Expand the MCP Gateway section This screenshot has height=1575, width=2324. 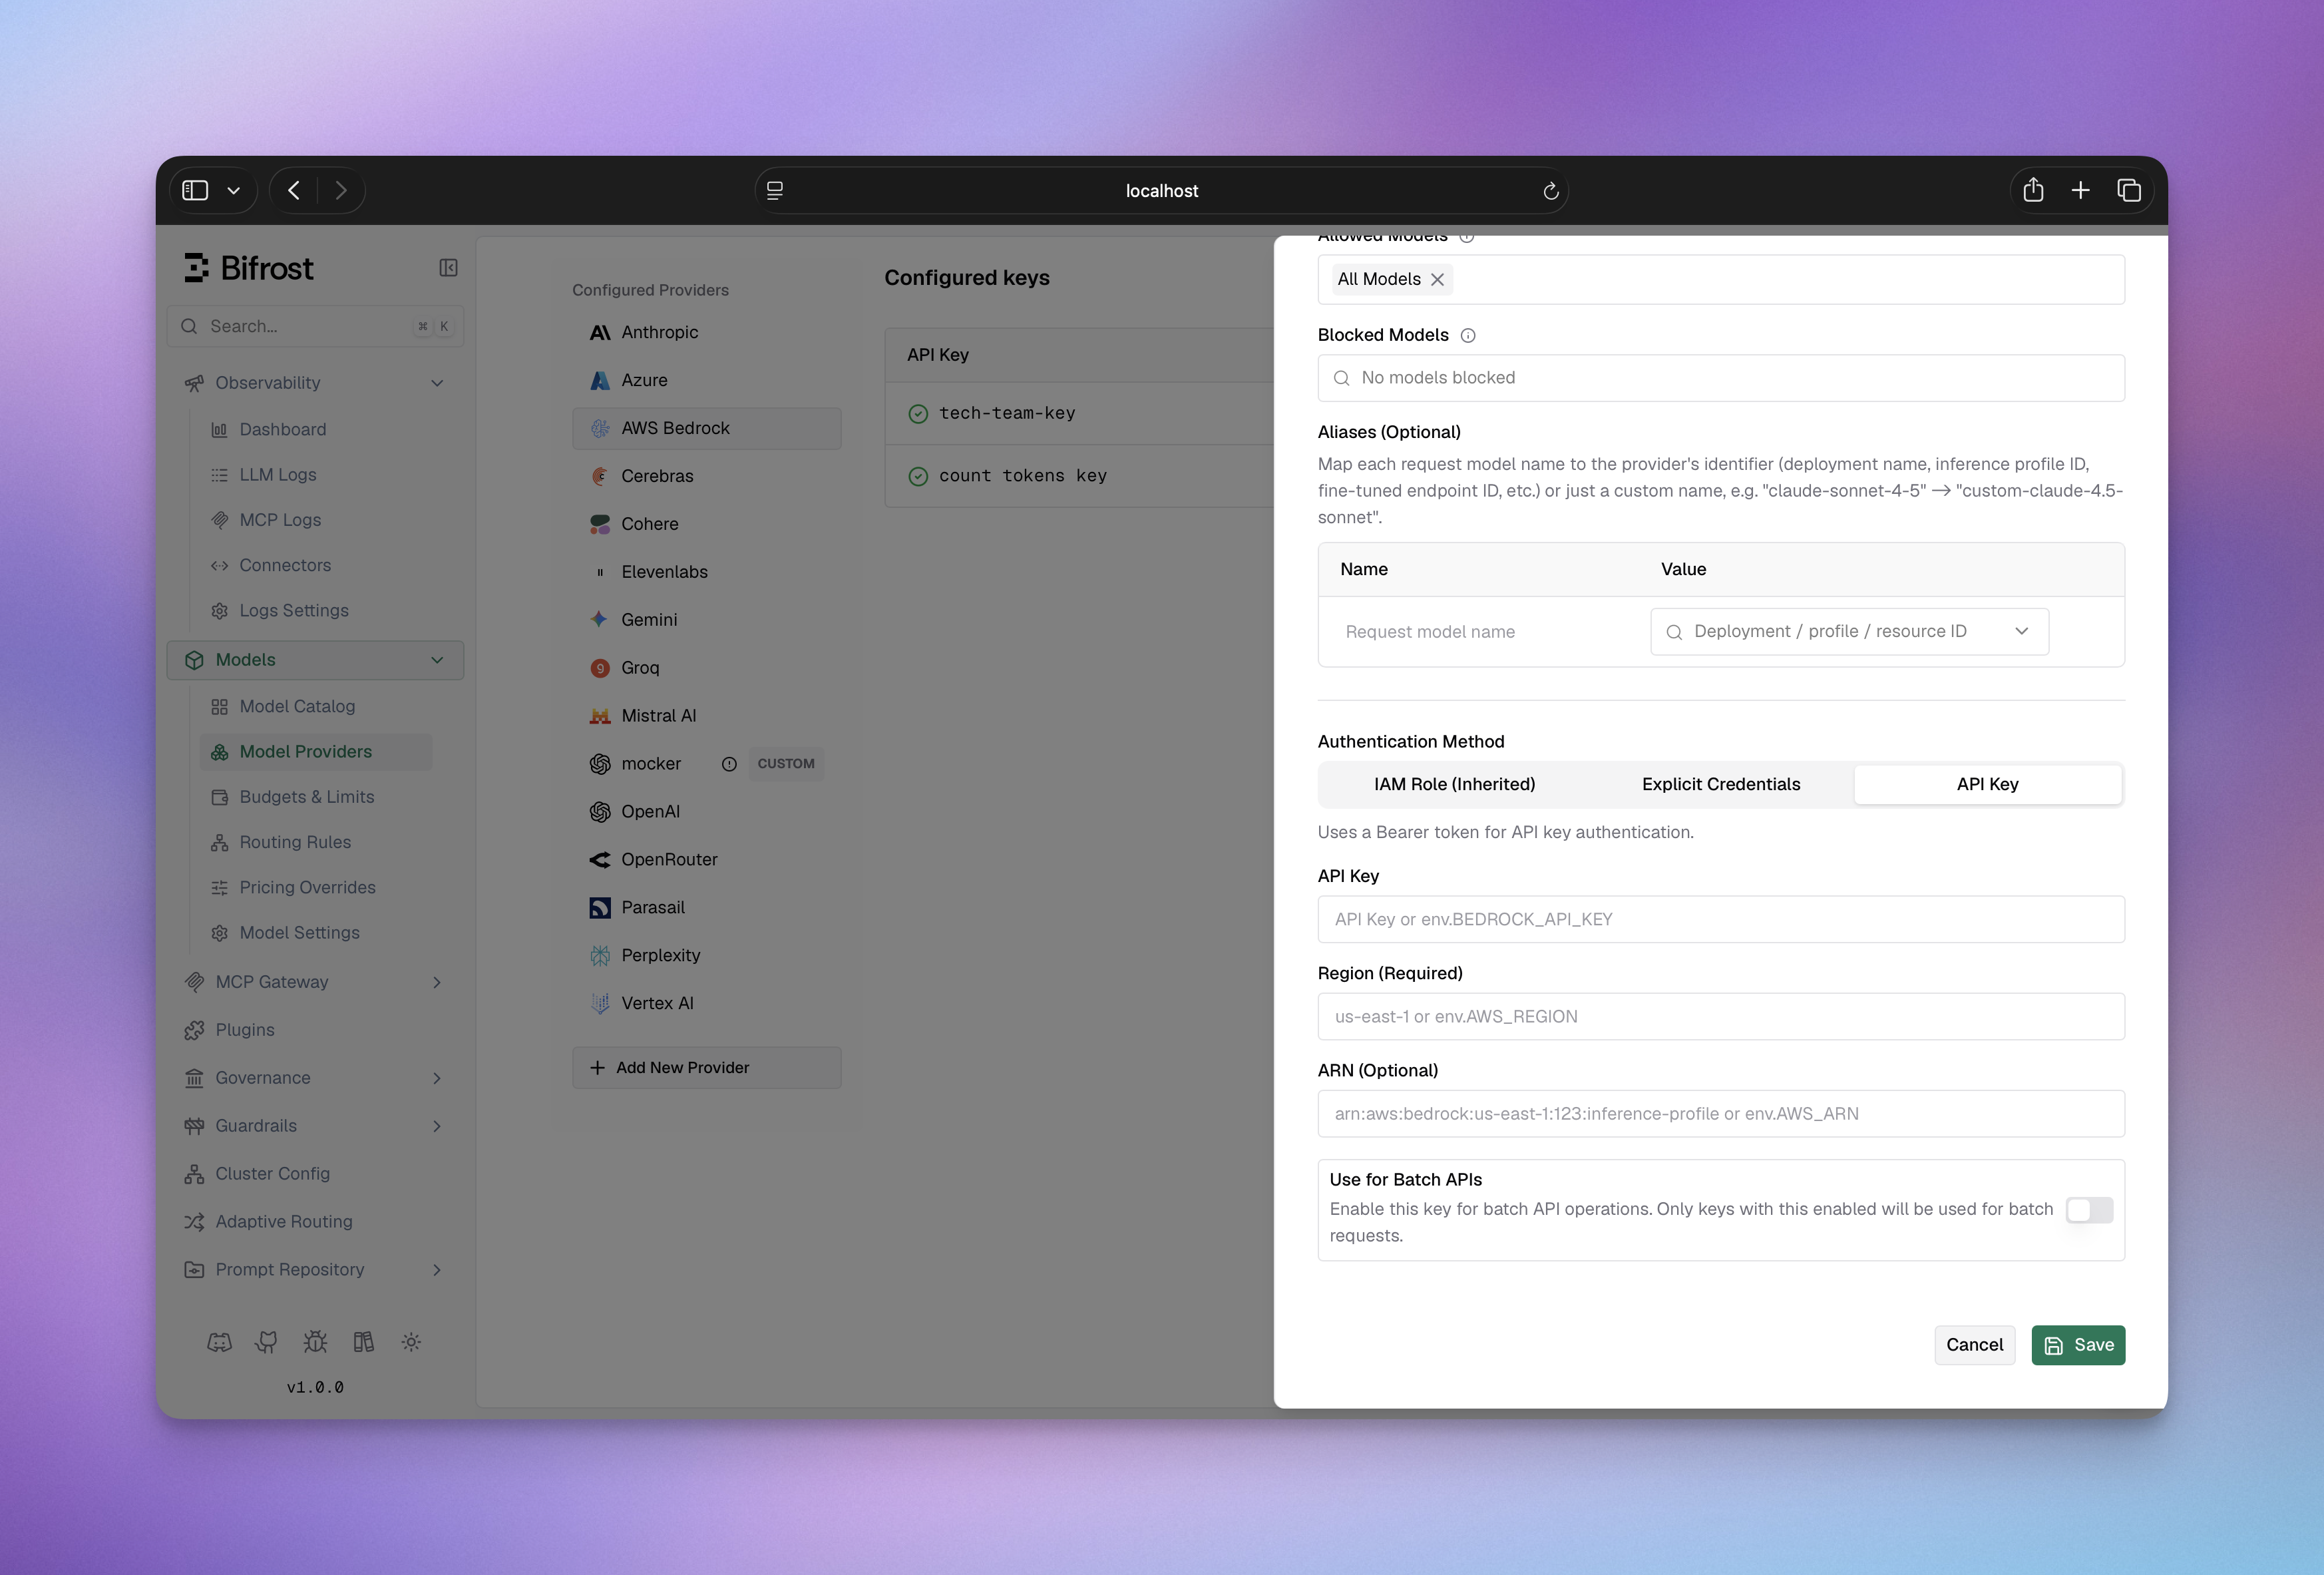pyautogui.click(x=437, y=982)
